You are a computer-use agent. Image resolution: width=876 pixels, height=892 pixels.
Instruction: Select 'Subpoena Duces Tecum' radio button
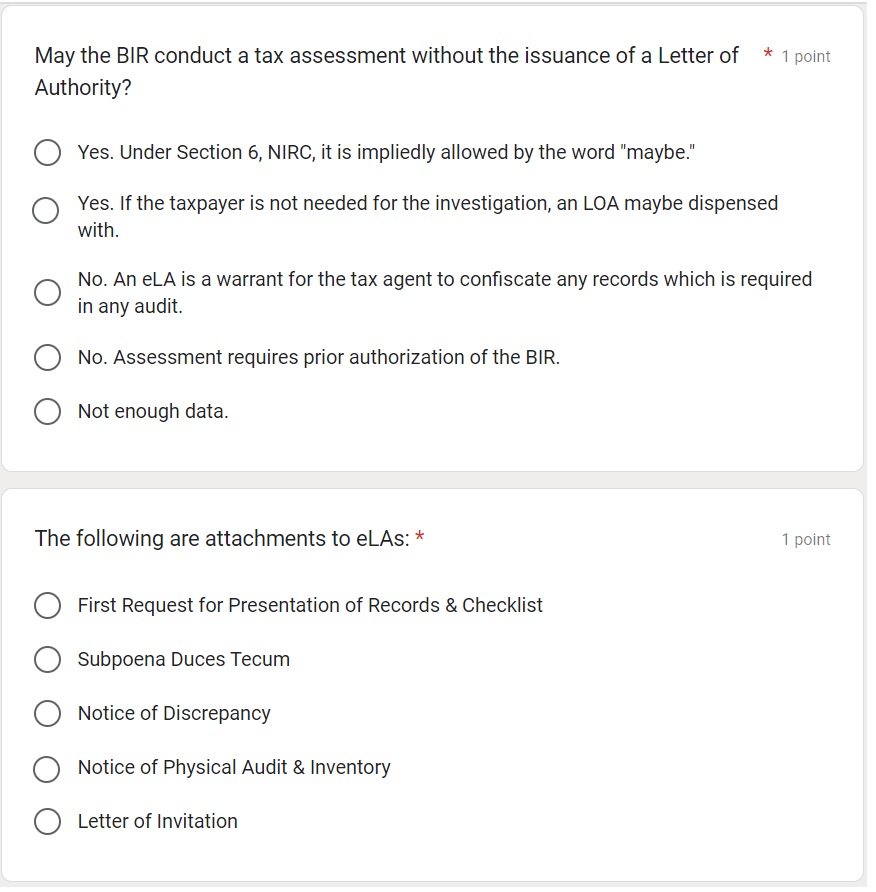47,659
